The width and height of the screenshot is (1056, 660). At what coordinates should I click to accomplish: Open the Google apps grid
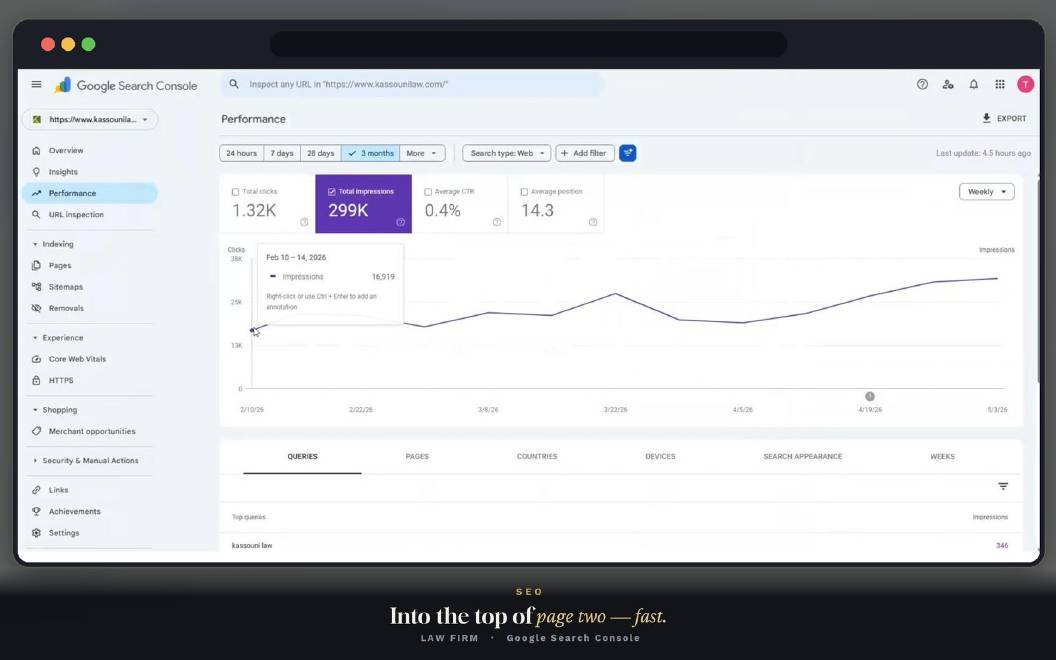point(999,84)
